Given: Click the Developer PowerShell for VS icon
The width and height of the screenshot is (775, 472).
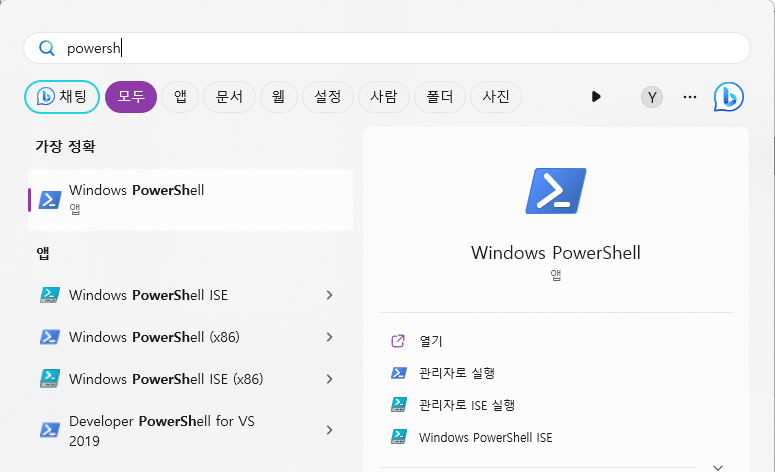Looking at the screenshot, I should 50,430.
